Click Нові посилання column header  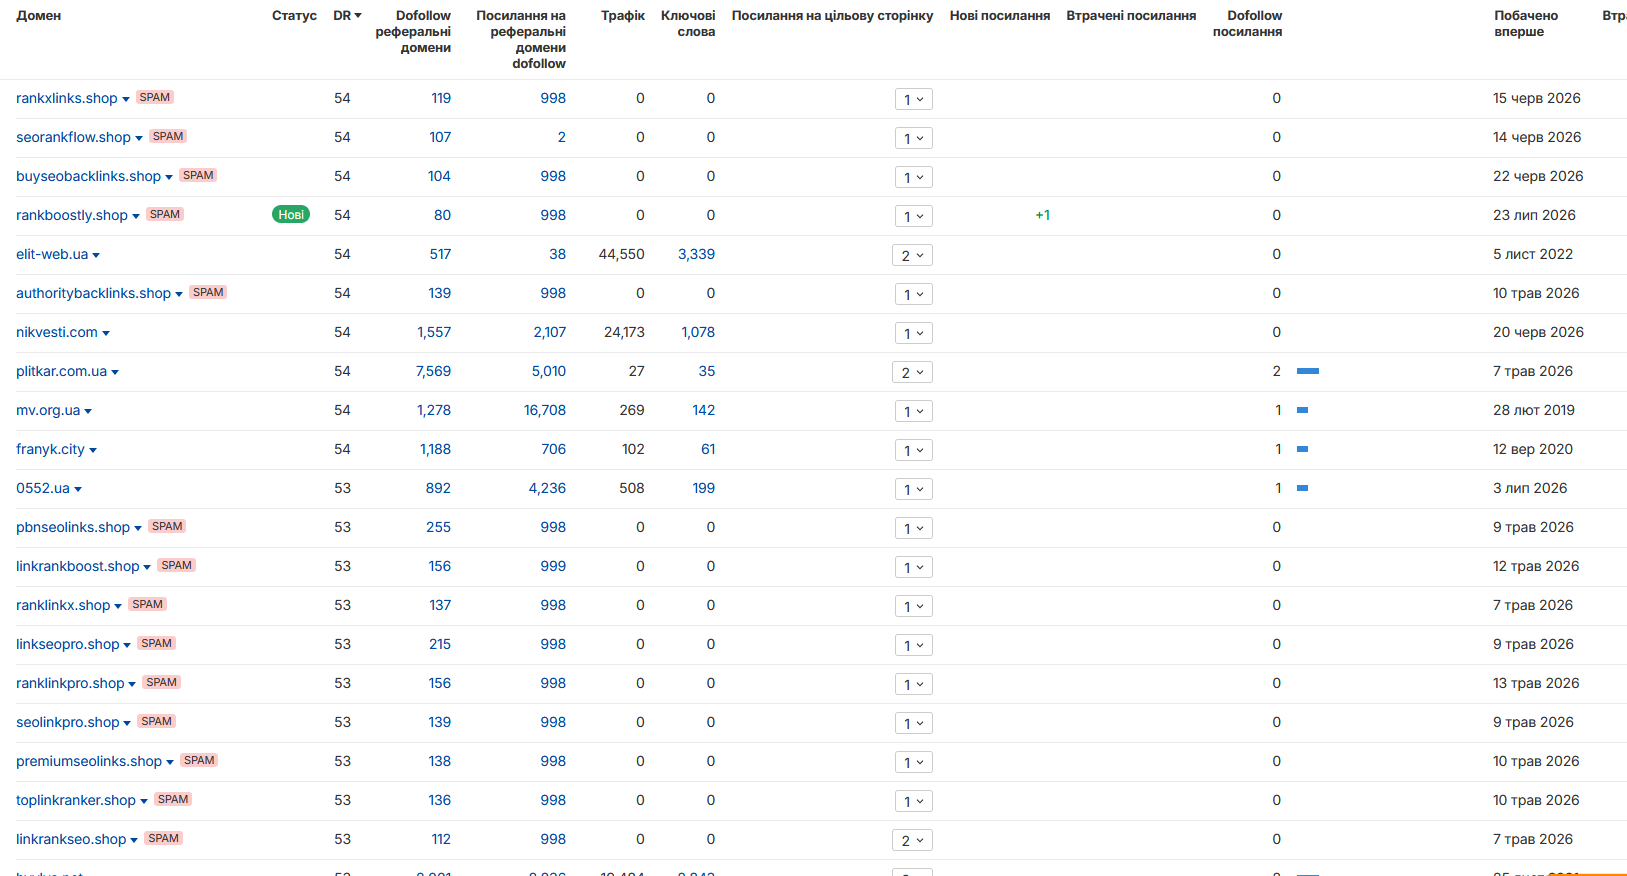pyautogui.click(x=1000, y=15)
